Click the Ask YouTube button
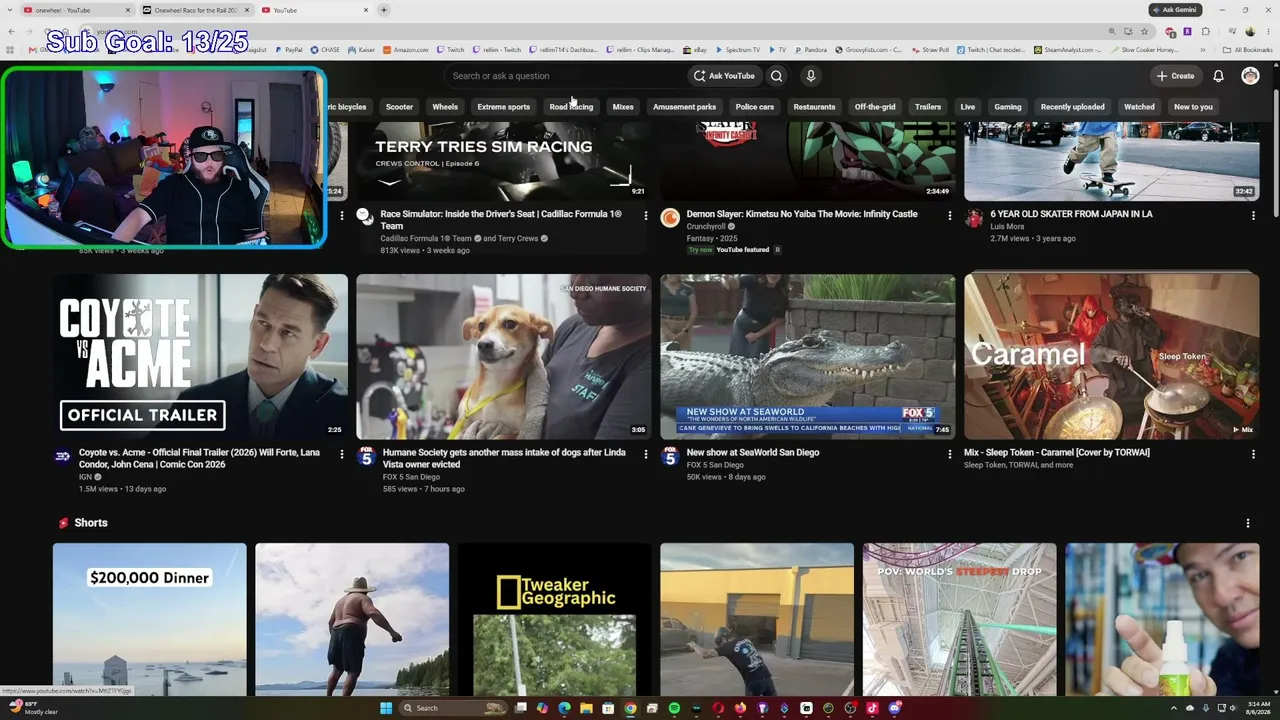 tap(724, 76)
